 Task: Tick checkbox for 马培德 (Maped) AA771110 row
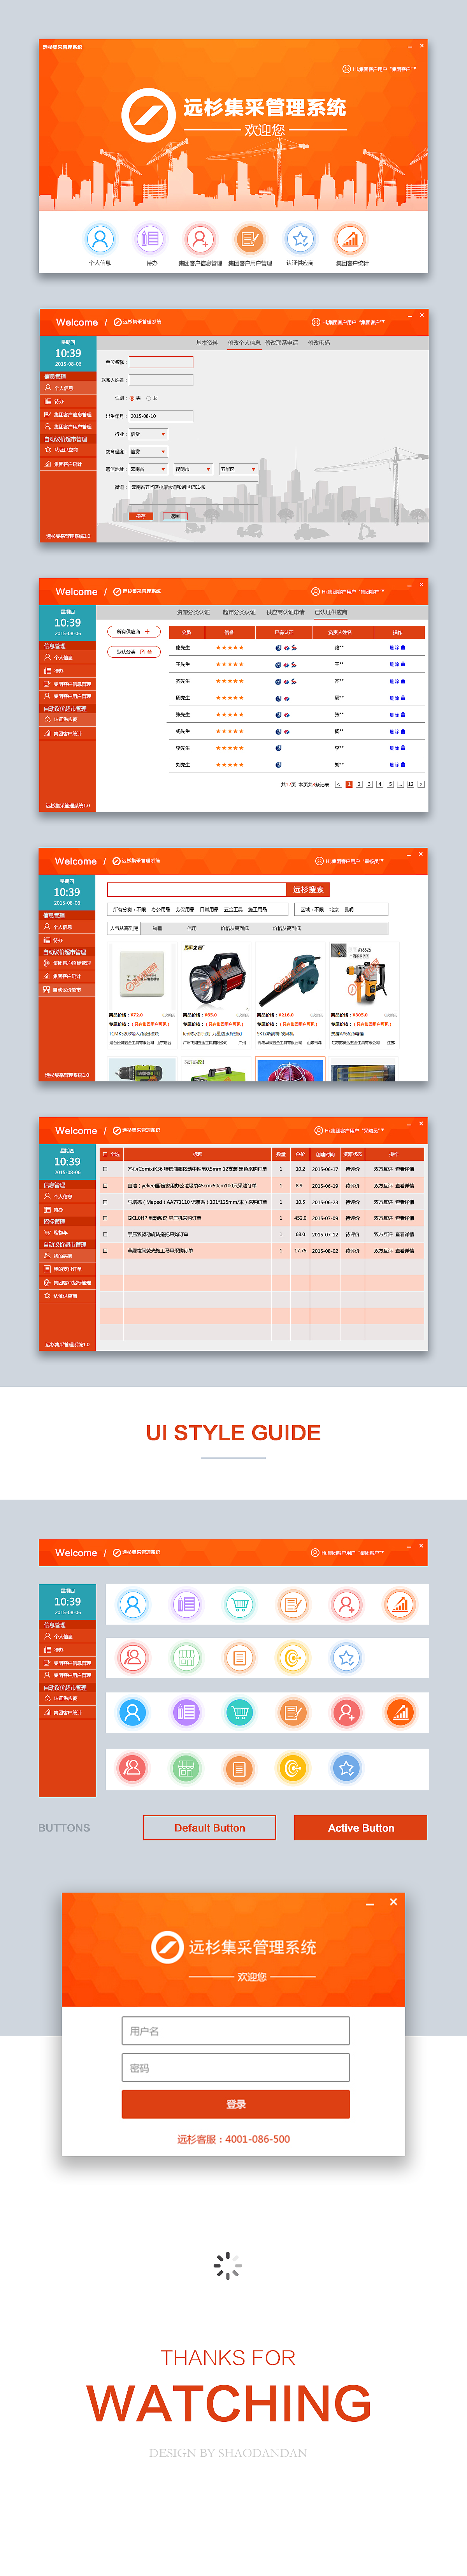(x=105, y=1202)
